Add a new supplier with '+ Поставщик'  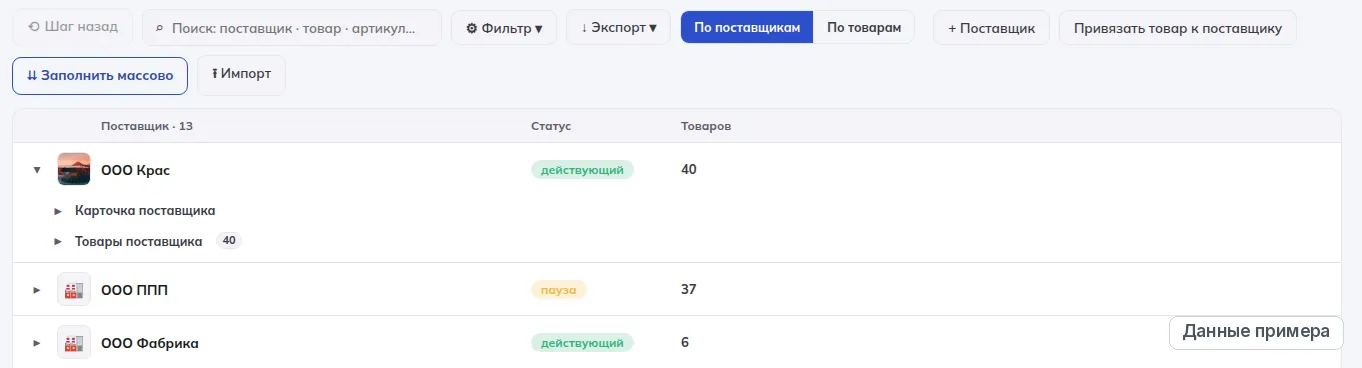pyautogui.click(x=991, y=28)
